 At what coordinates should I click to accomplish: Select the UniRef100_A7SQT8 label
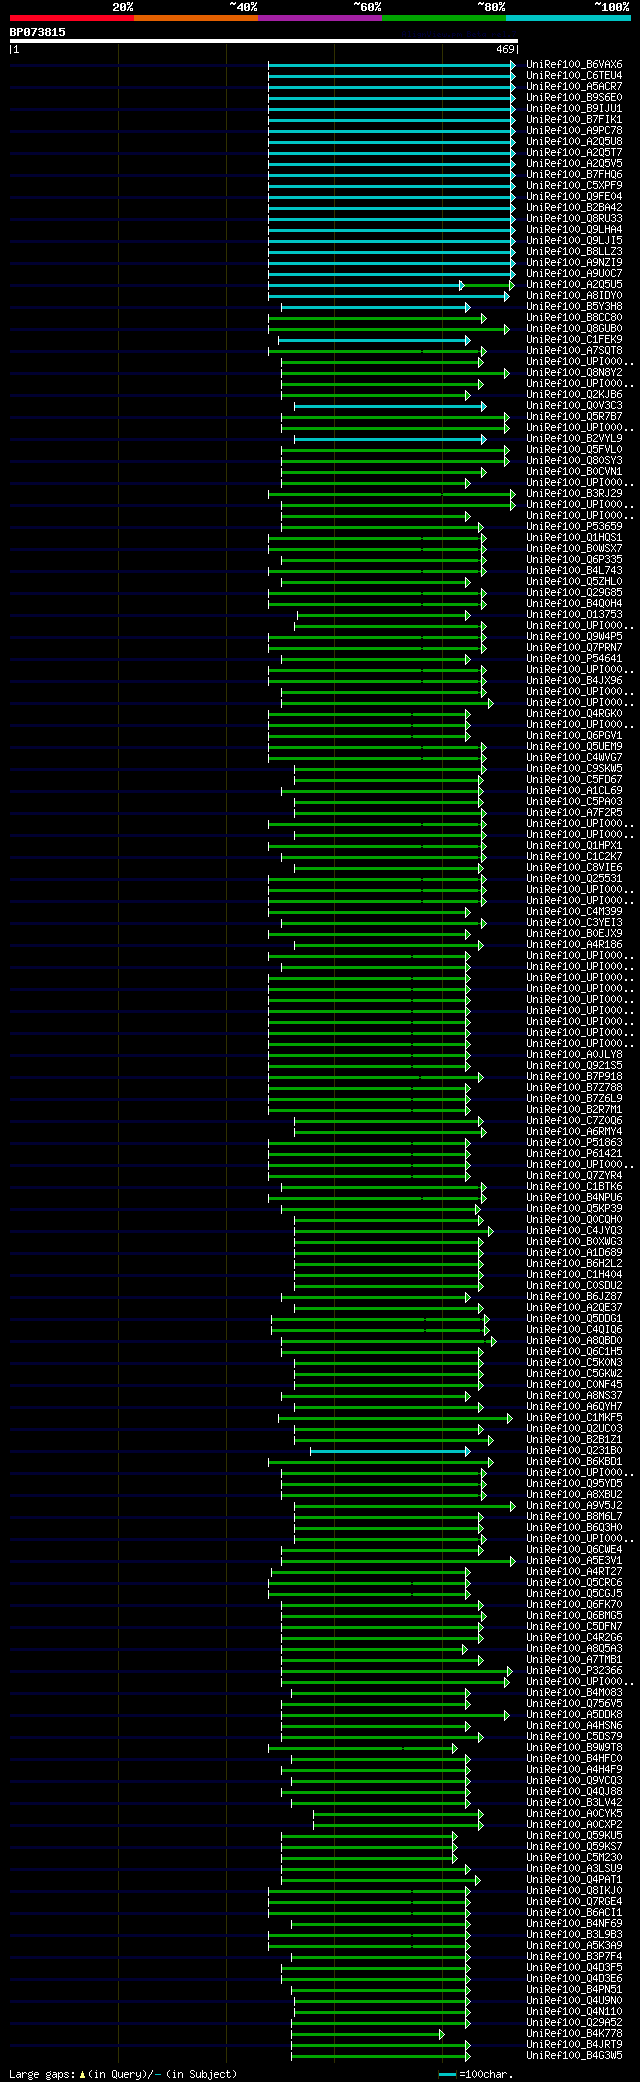click(574, 351)
